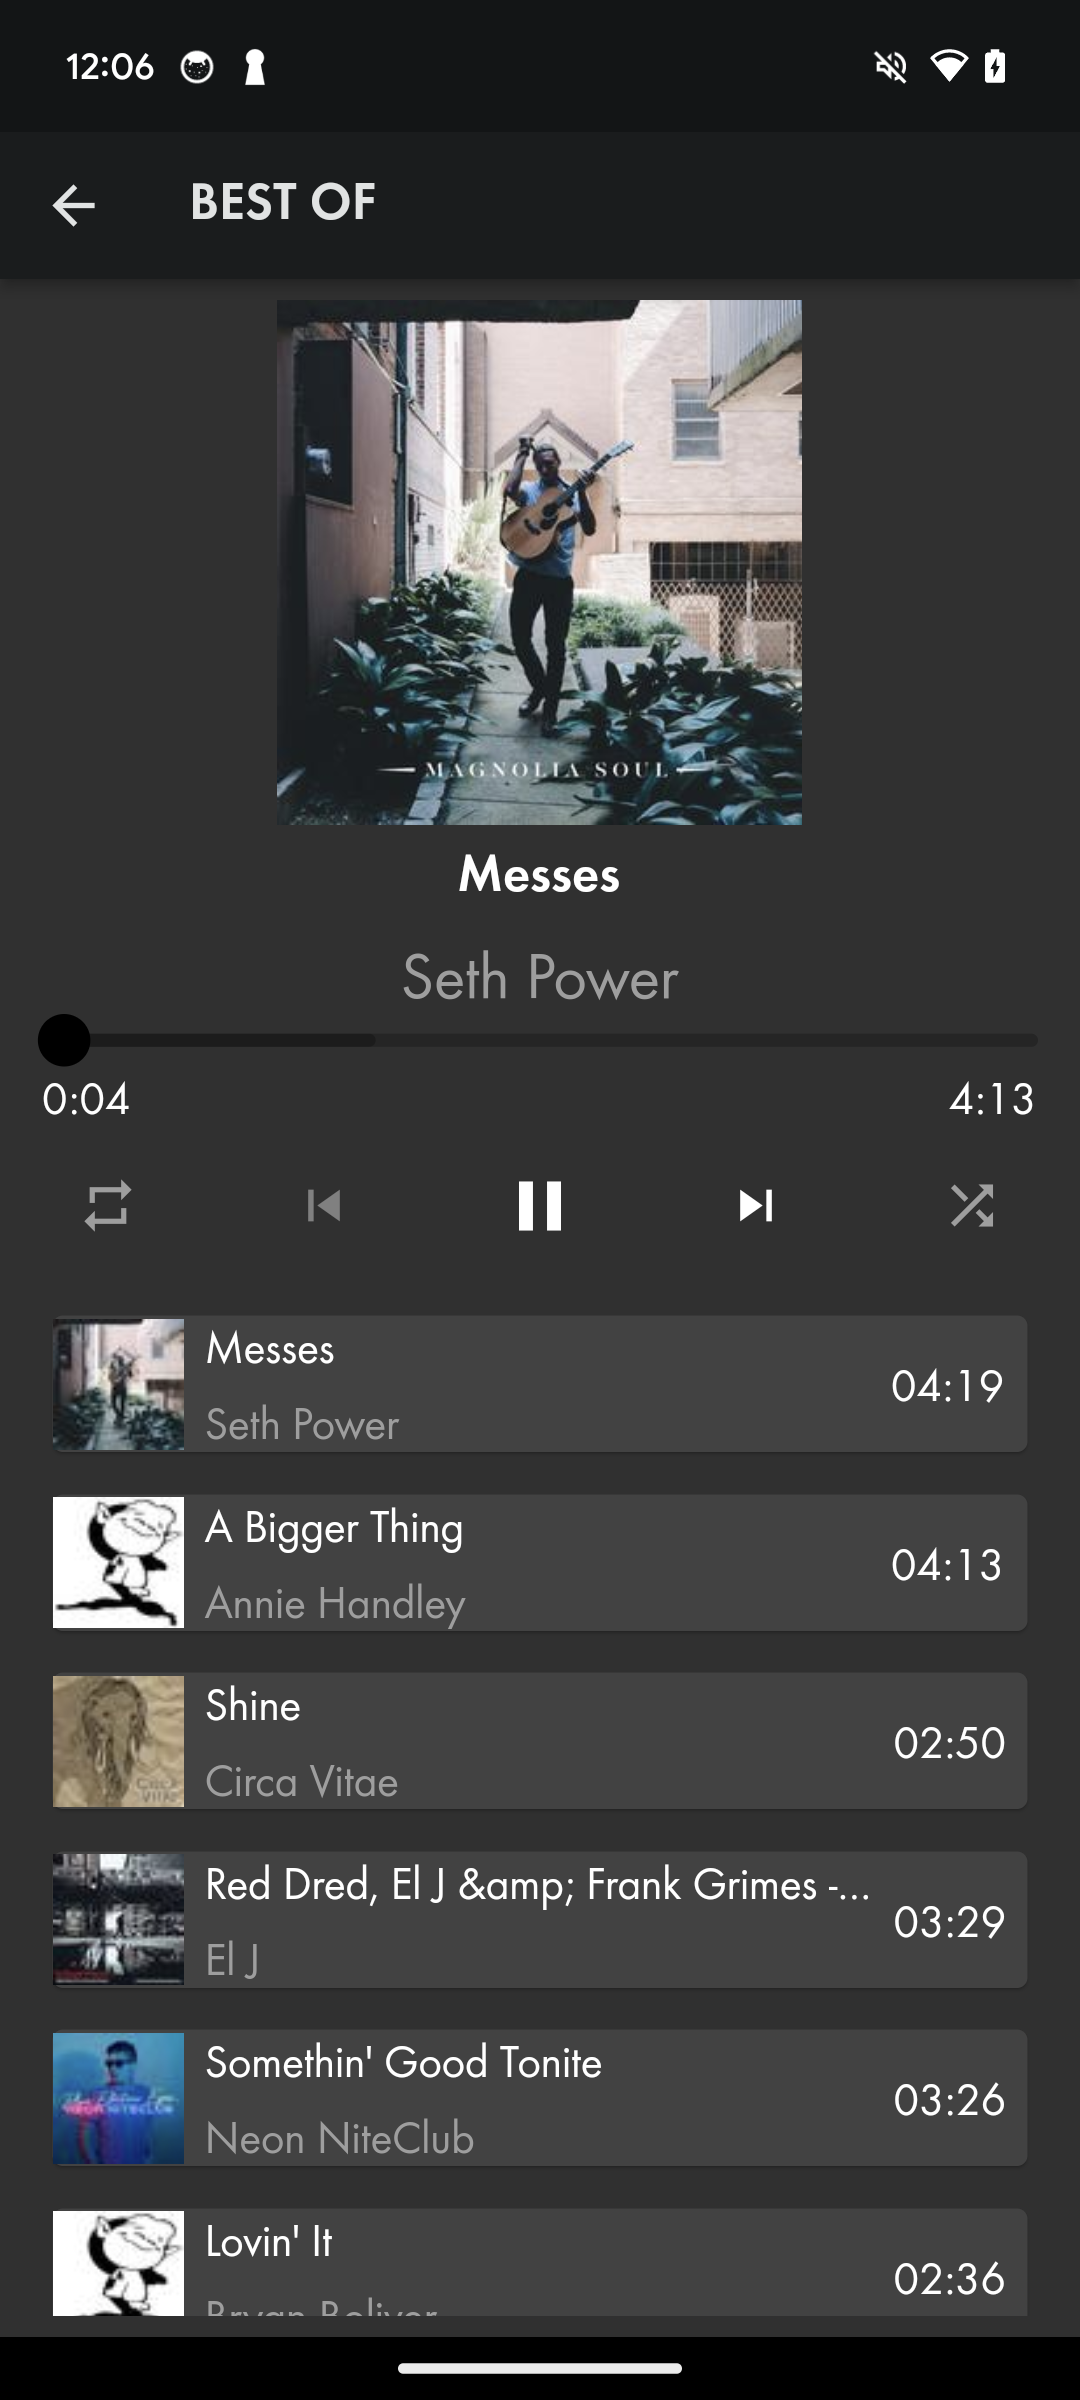Pause the current song
Screen dimensions: 1080x2400
540,1205
